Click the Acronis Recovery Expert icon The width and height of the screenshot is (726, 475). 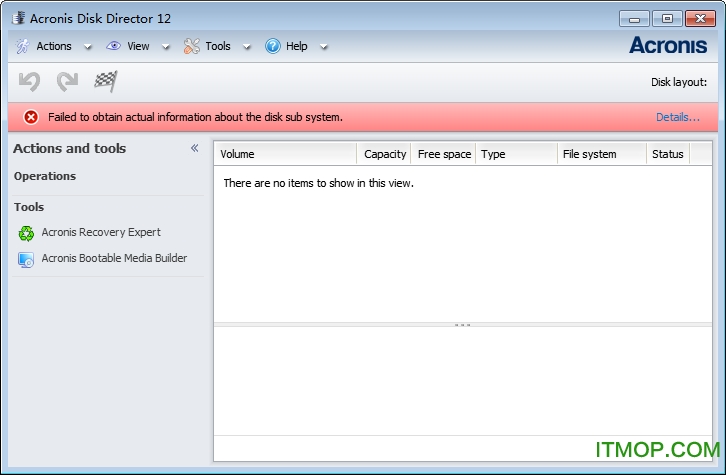[26, 233]
